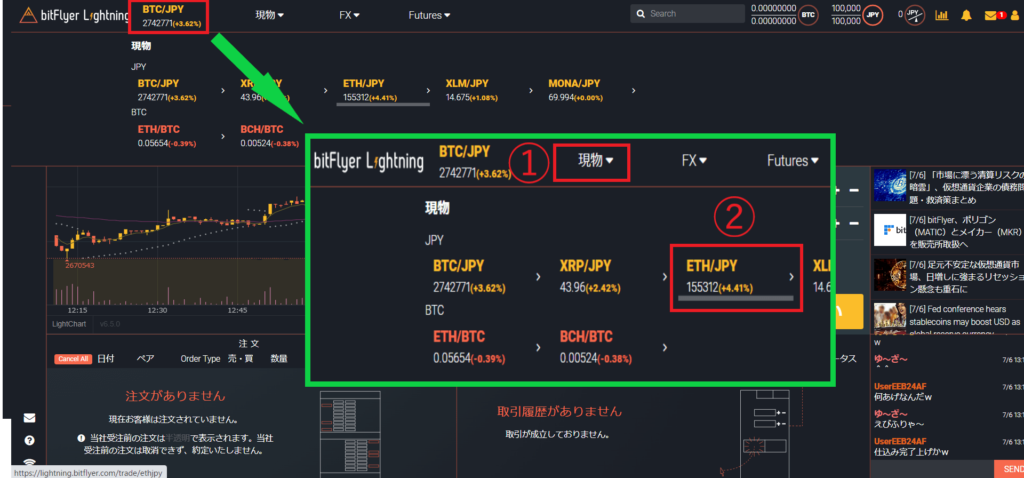
Task: Click the 現在お客様は注文されていません。 text
Action: pyautogui.click(x=173, y=420)
